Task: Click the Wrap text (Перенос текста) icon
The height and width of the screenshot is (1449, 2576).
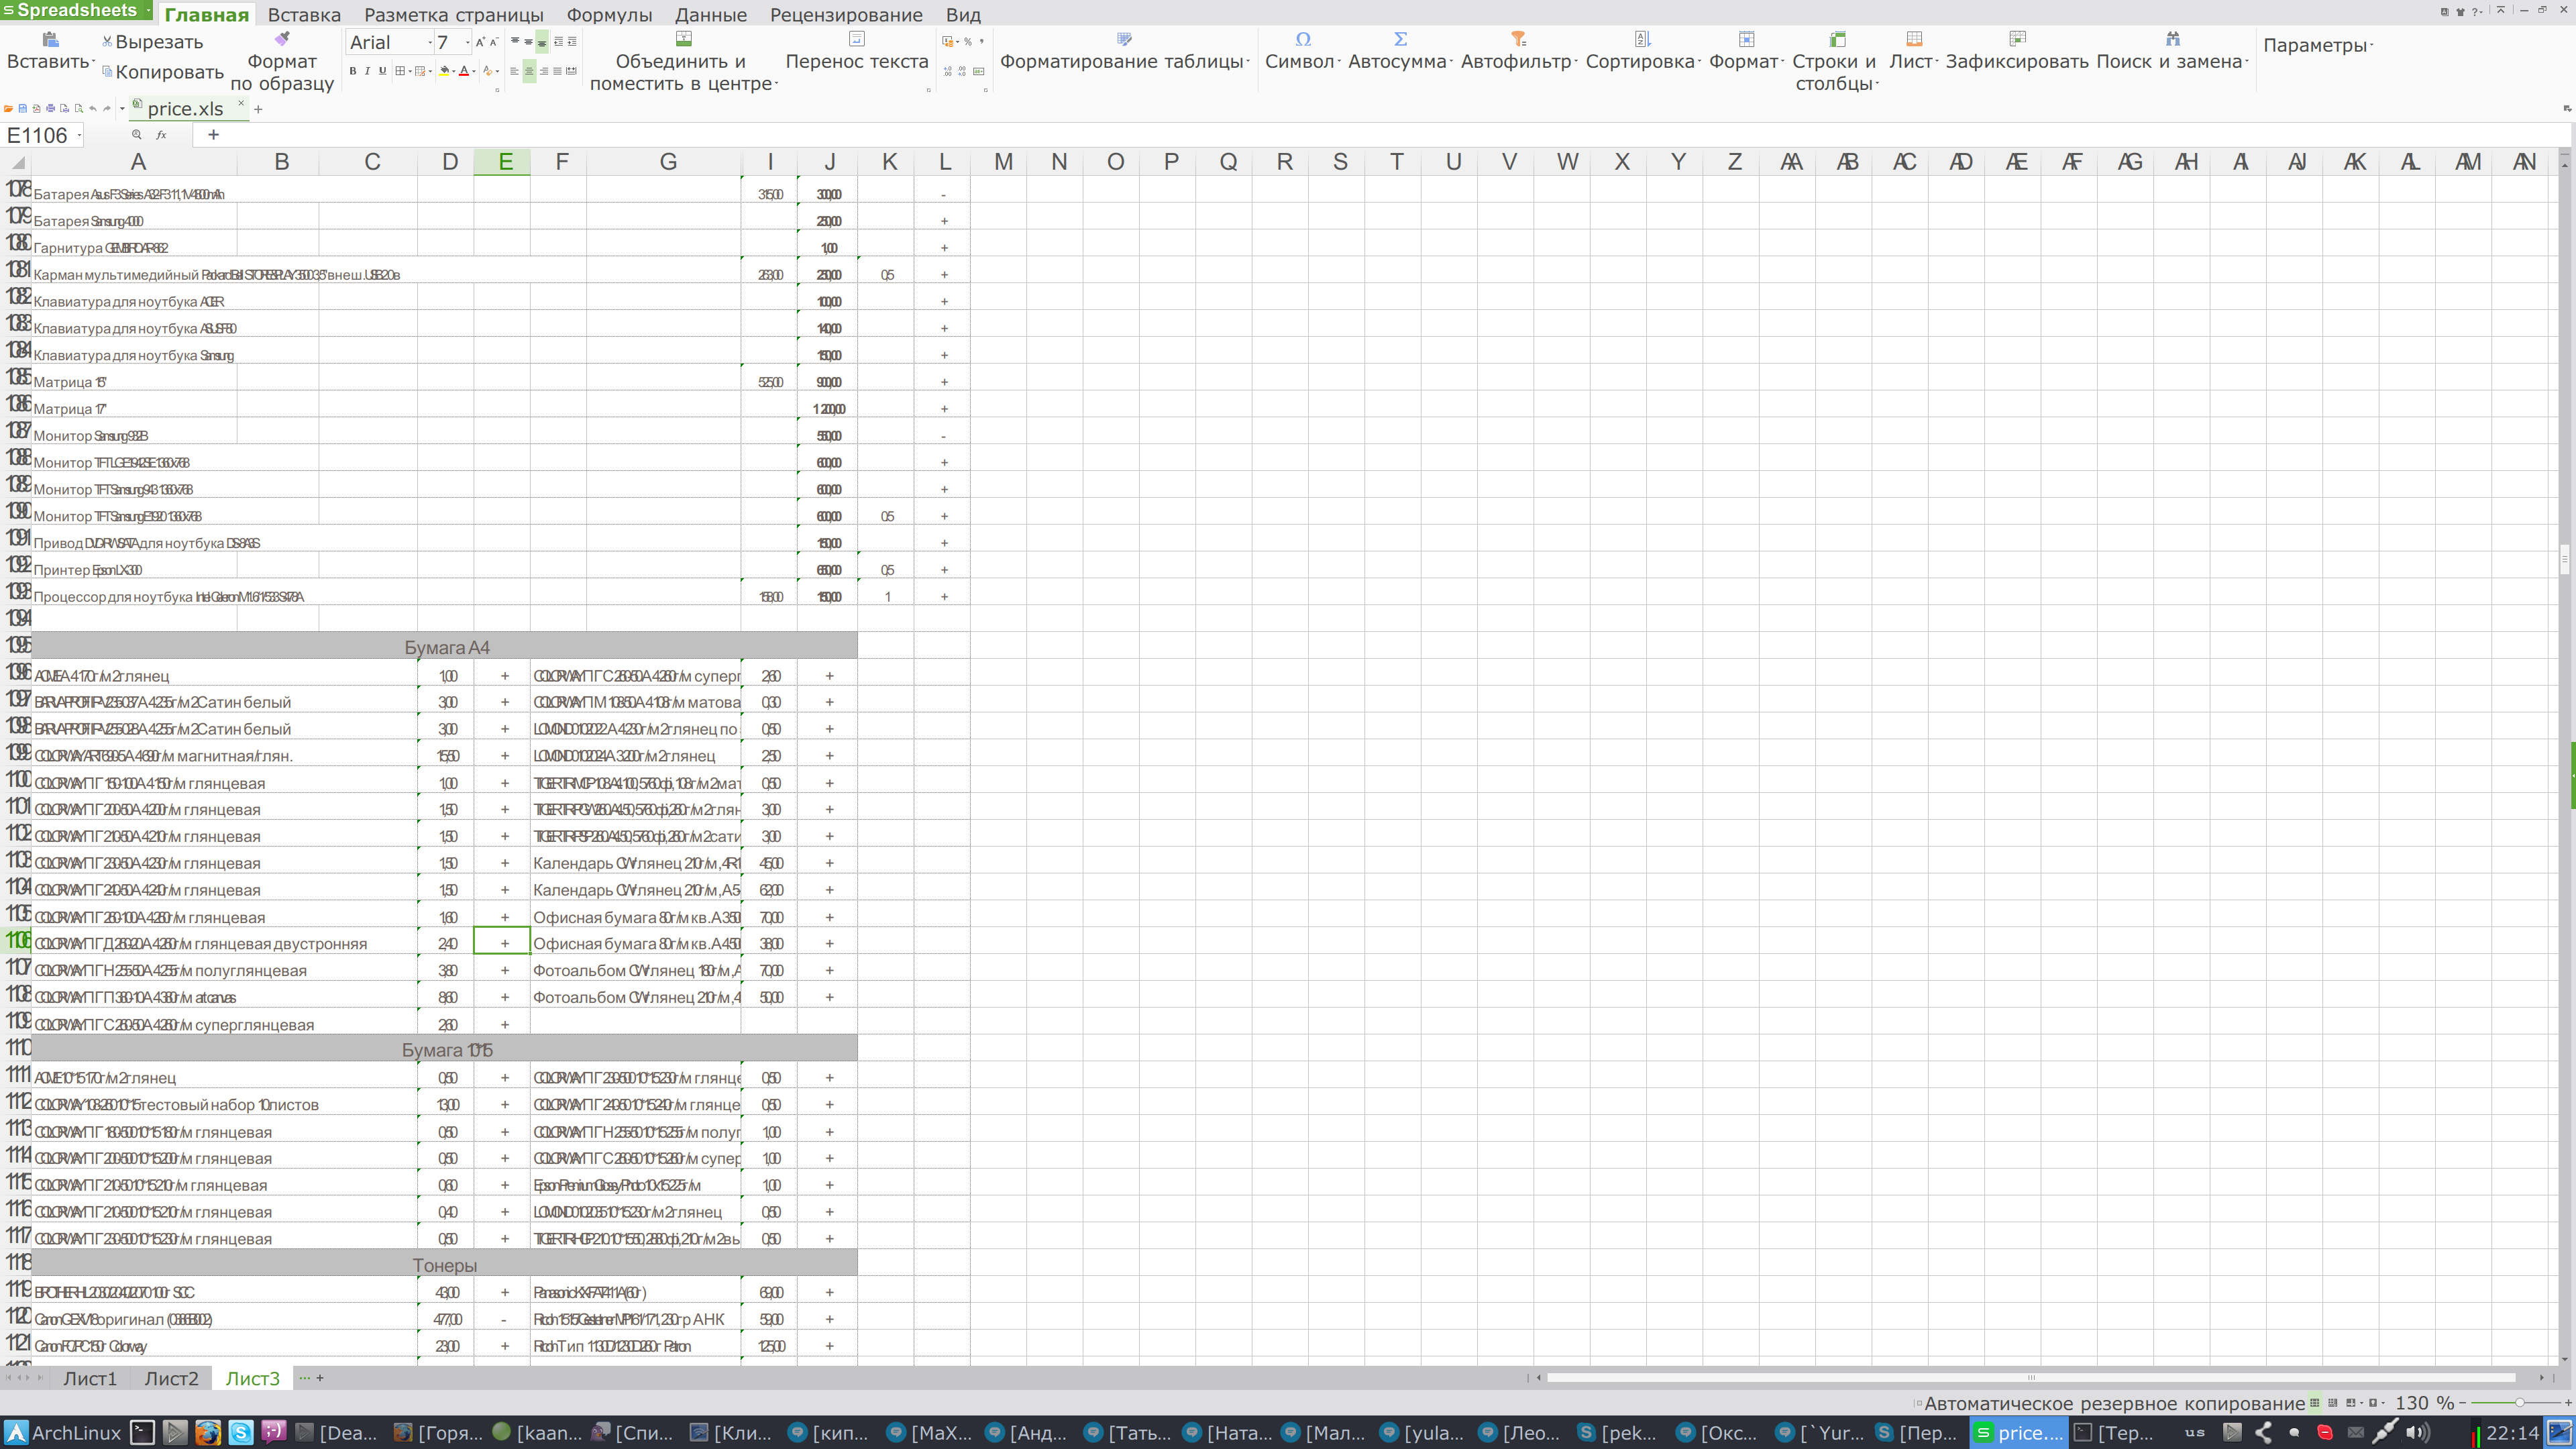Action: pyautogui.click(x=856, y=39)
